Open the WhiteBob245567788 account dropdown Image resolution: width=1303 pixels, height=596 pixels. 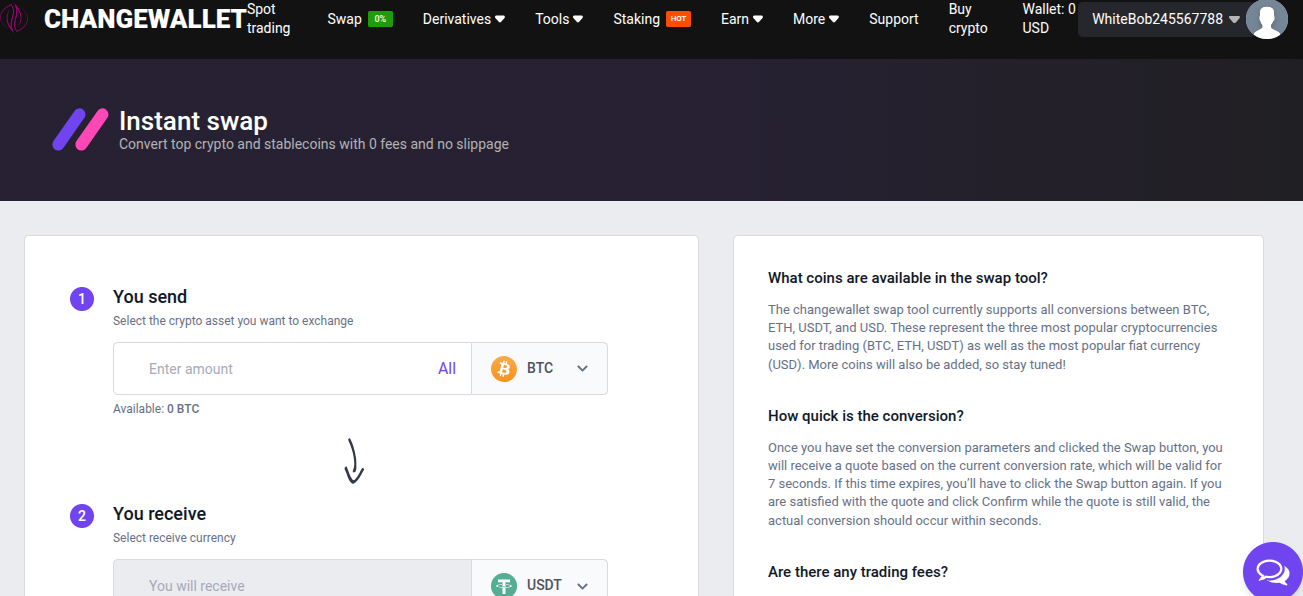click(x=1165, y=19)
